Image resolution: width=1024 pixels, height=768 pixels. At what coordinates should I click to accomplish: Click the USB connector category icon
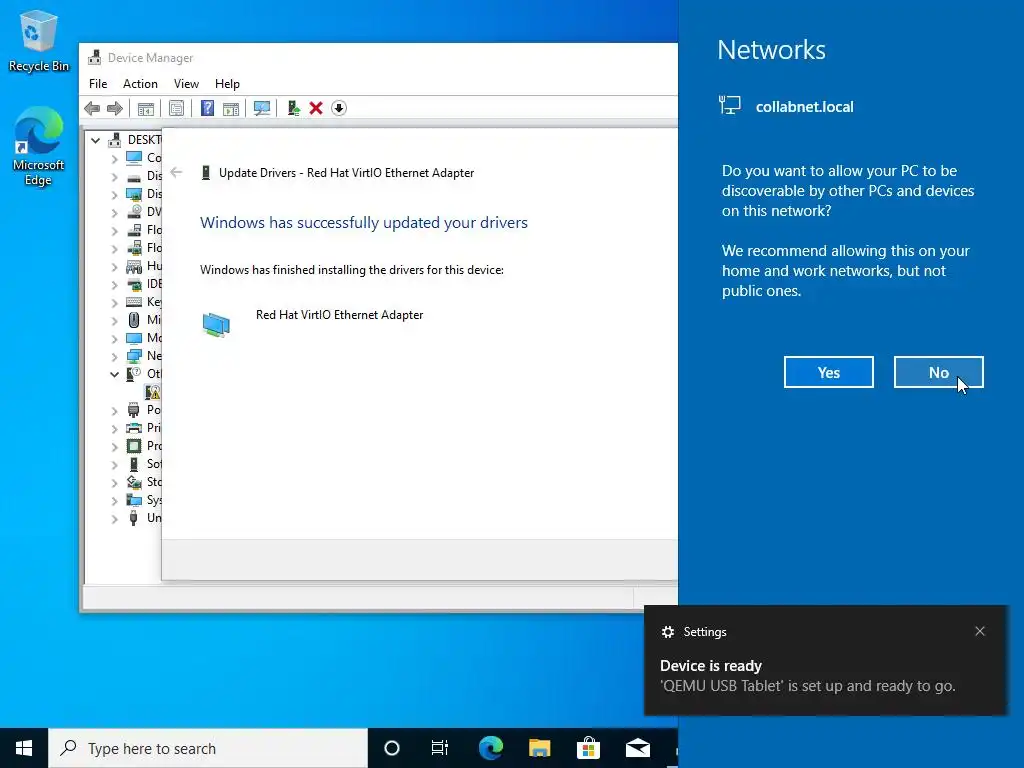tap(134, 518)
